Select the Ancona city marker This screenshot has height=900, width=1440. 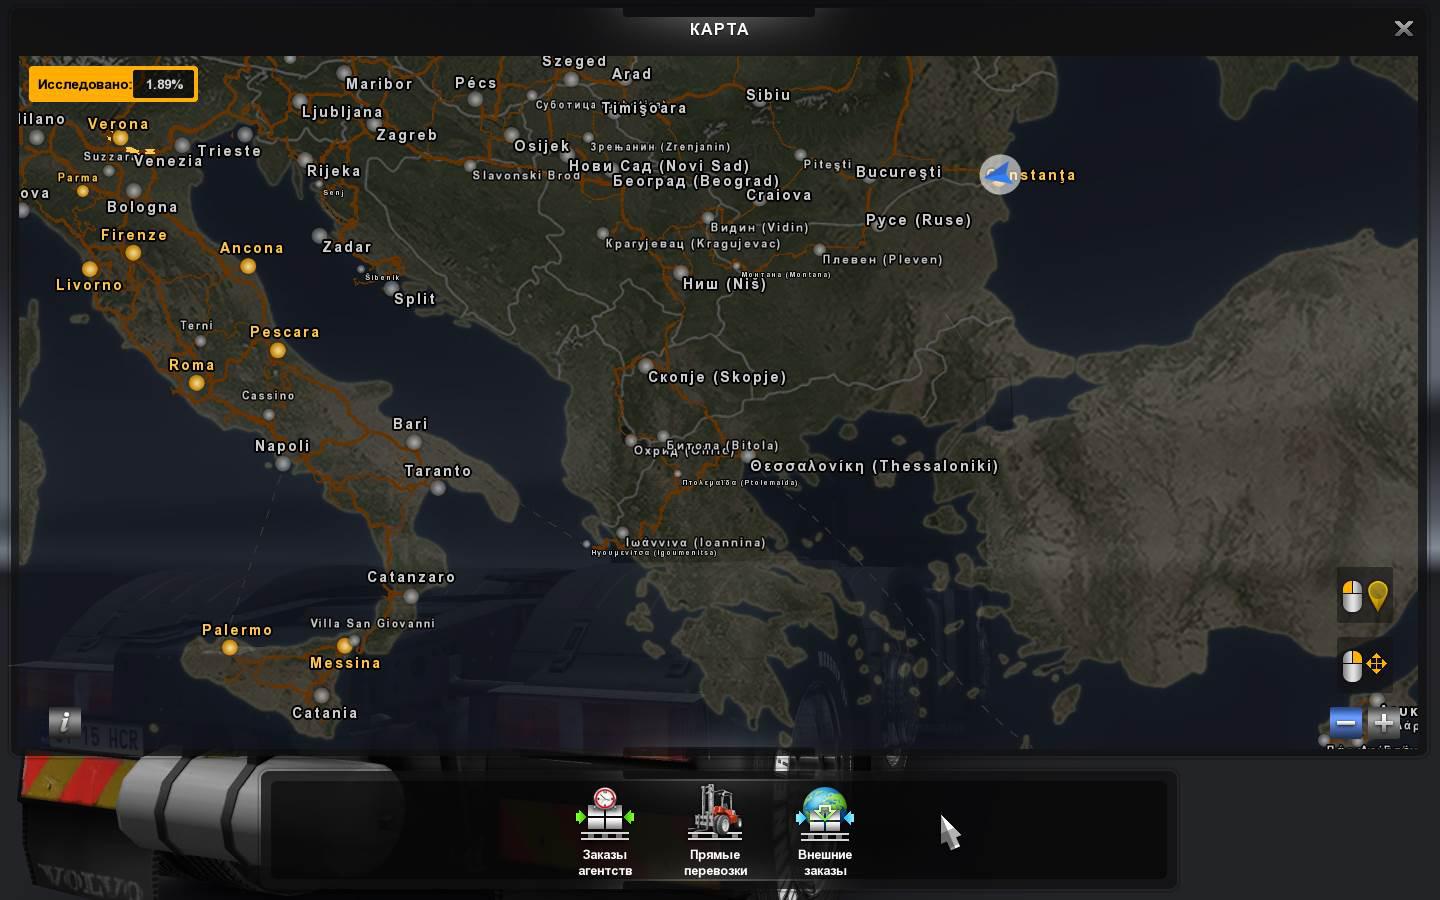(248, 266)
